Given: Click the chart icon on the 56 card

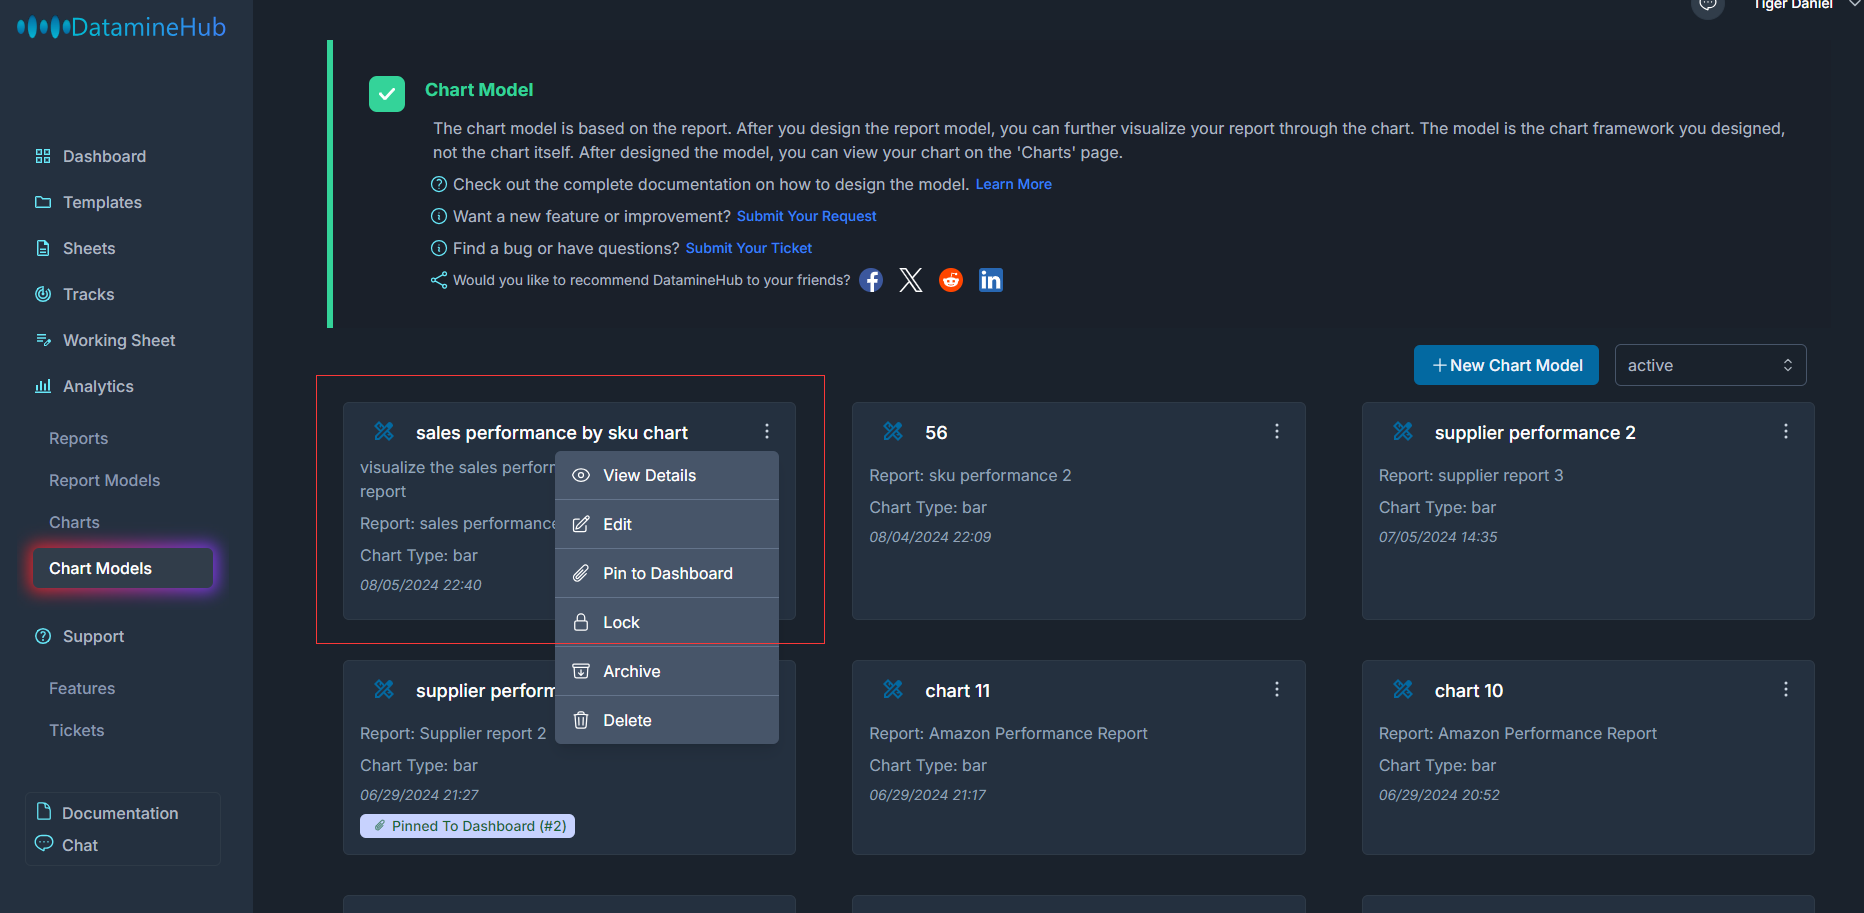Looking at the screenshot, I should (x=893, y=431).
